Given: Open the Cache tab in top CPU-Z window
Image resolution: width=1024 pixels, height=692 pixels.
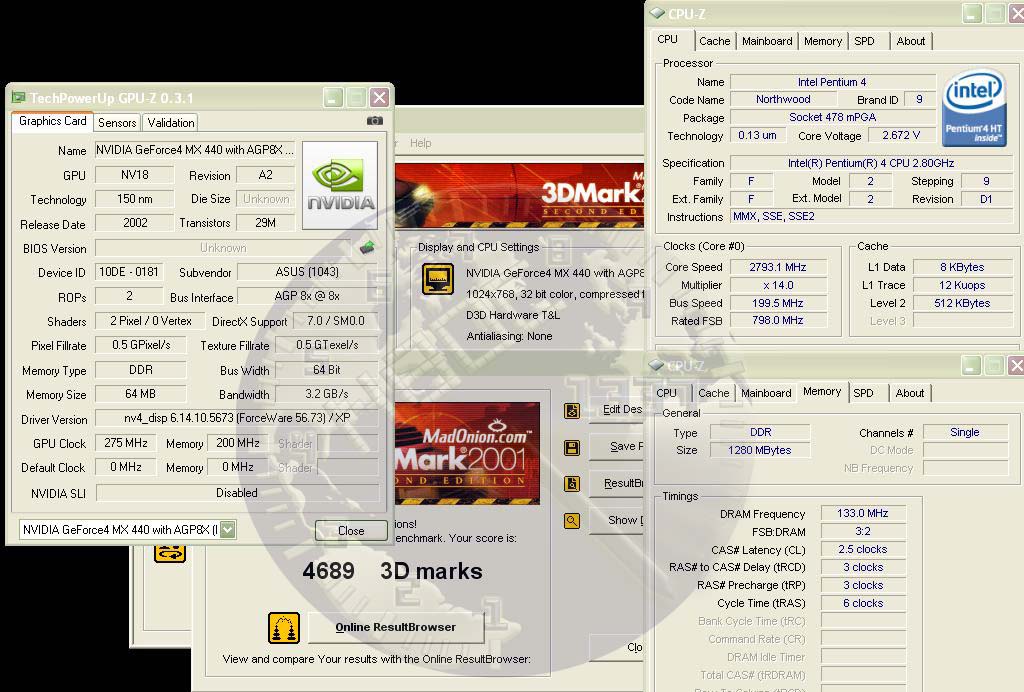Looking at the screenshot, I should (714, 41).
